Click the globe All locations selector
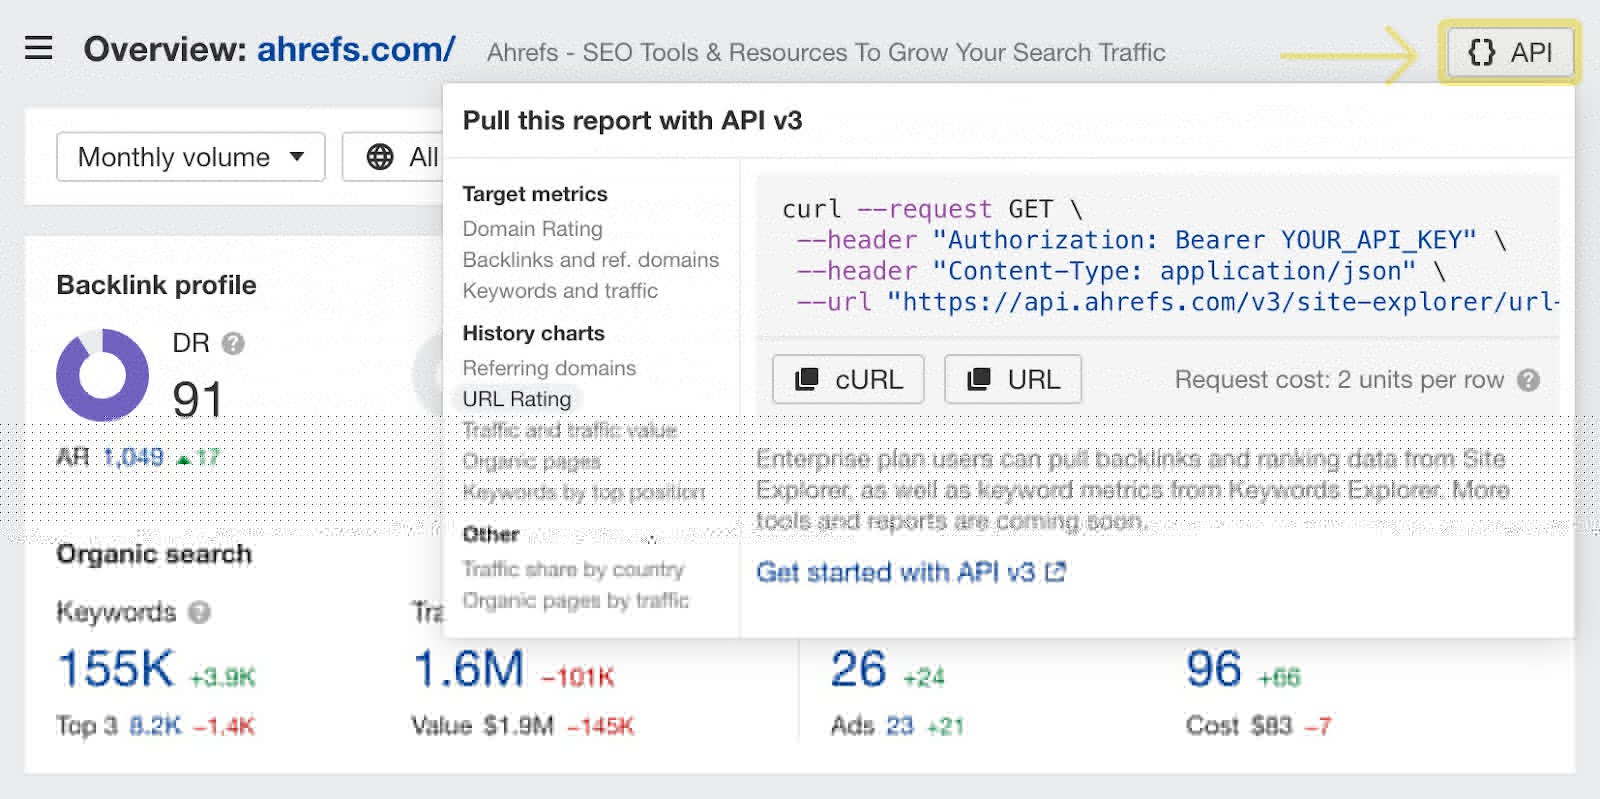The height and width of the screenshot is (799, 1600). [x=394, y=157]
